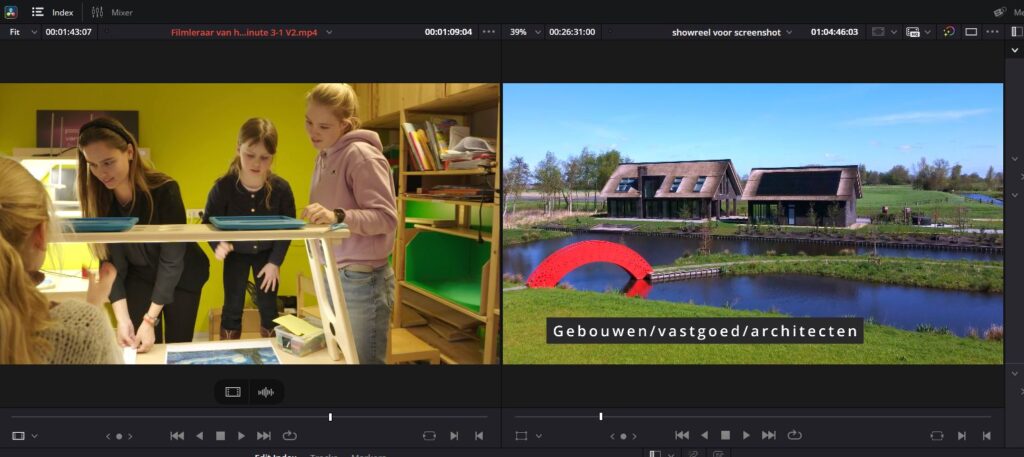Expand source viewer mode chevron at bottom left
The image size is (1024, 457).
[x=35, y=435]
